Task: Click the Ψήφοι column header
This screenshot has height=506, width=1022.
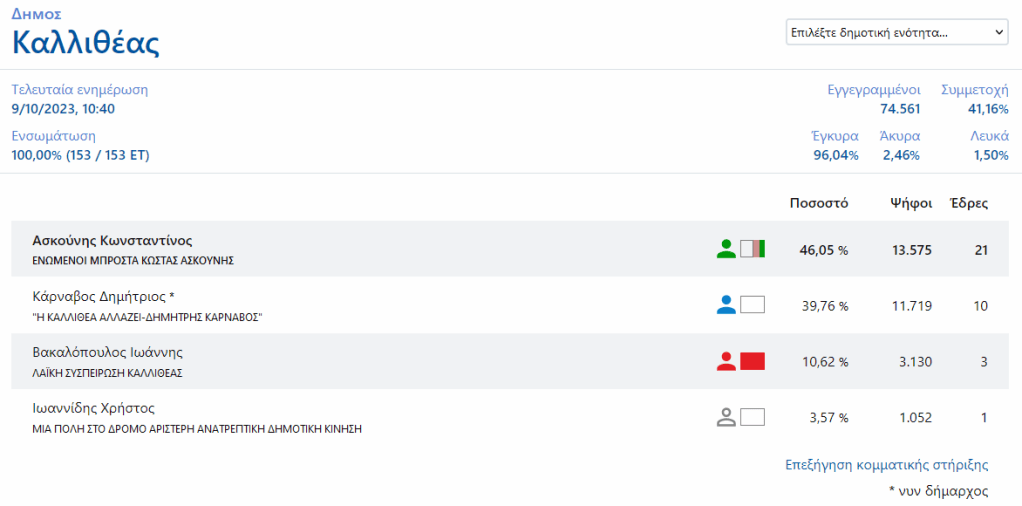Action: tap(911, 203)
